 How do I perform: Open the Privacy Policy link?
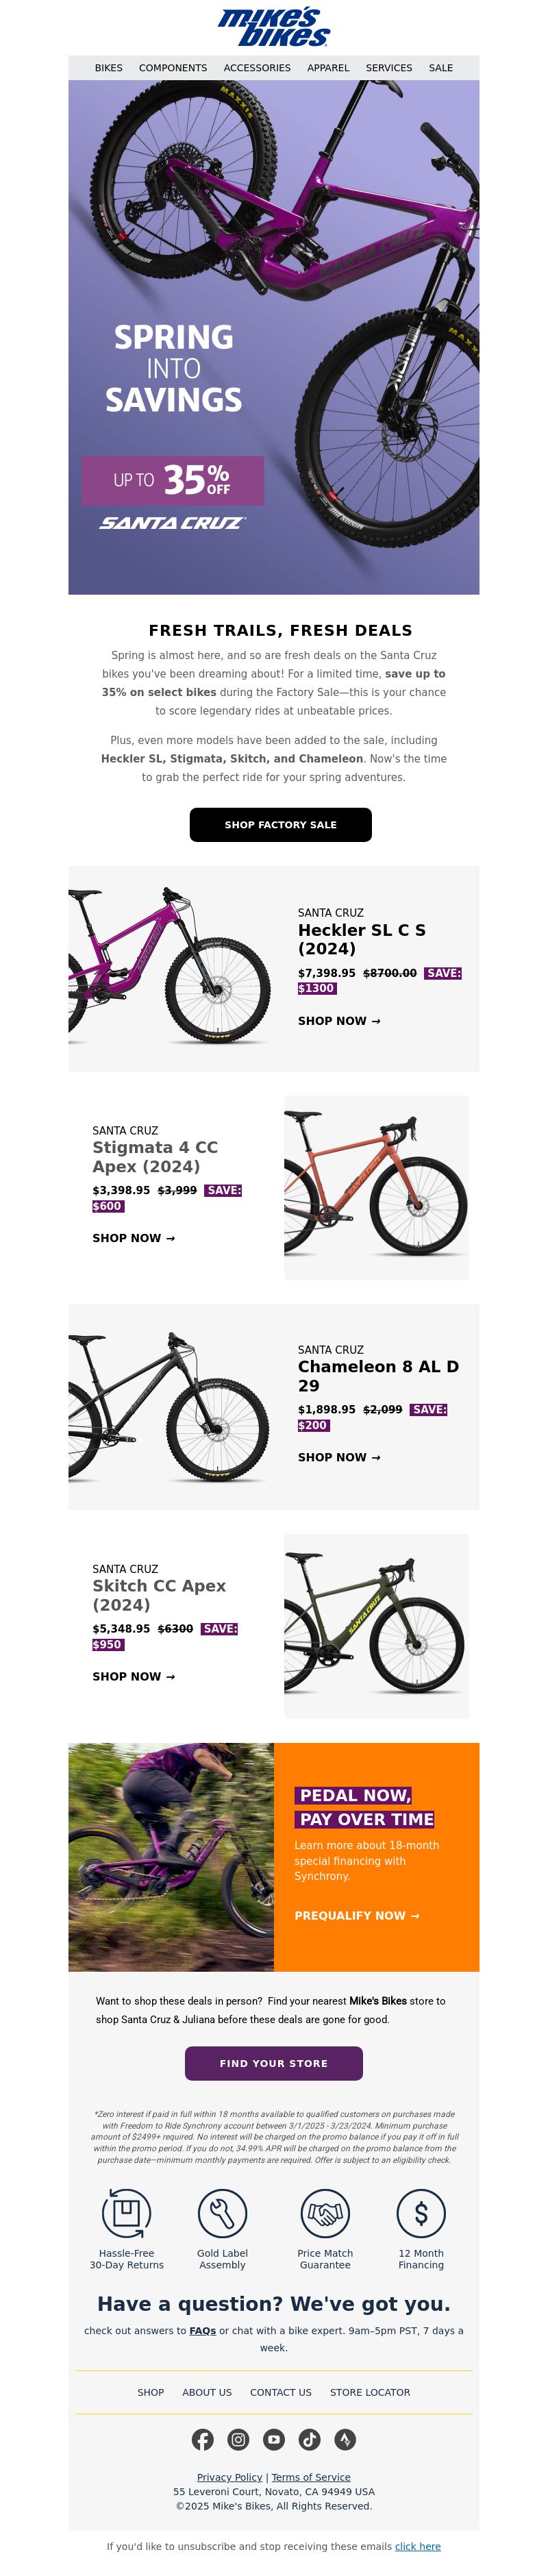pos(230,2477)
